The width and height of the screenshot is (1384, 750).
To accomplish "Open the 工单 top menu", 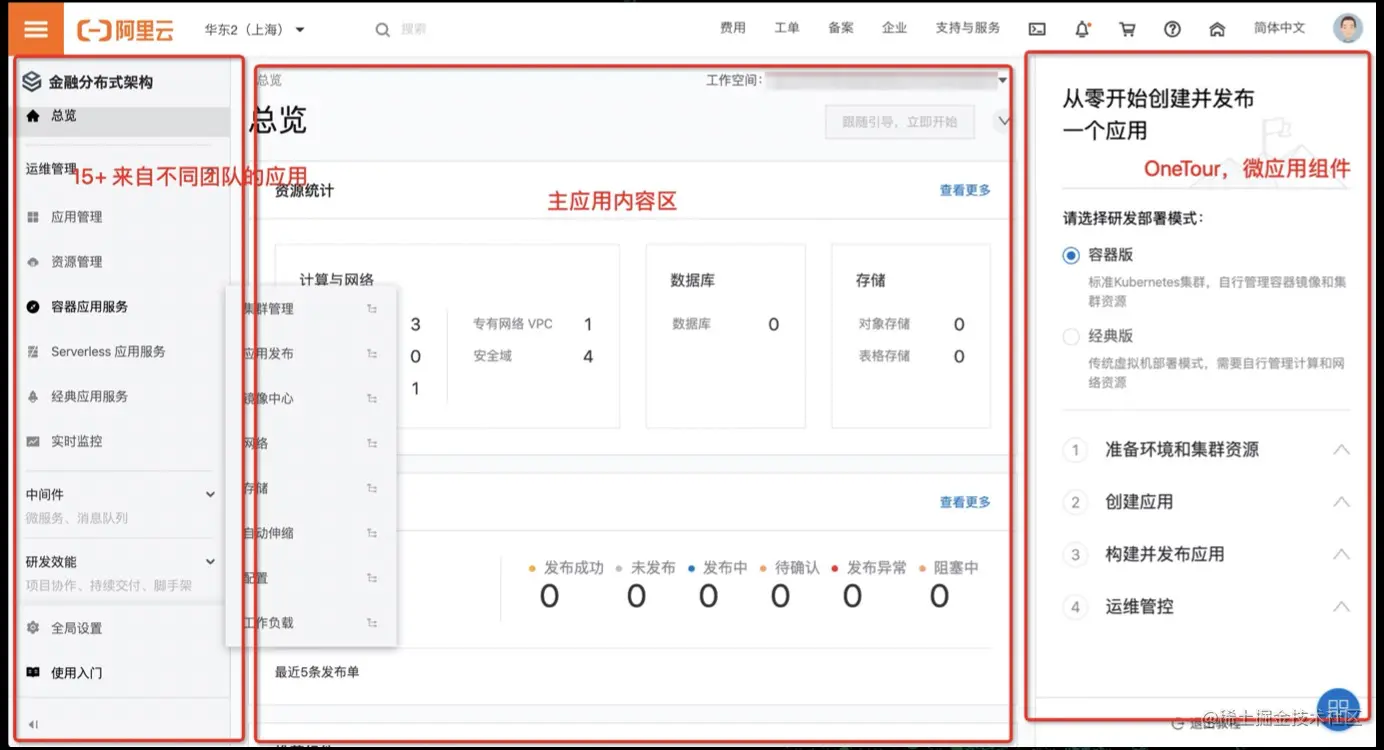I will pyautogui.click(x=787, y=28).
